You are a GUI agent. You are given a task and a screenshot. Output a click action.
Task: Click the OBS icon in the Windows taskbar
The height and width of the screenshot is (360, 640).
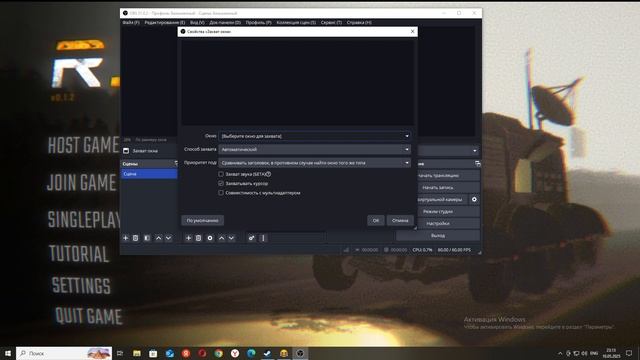300,353
